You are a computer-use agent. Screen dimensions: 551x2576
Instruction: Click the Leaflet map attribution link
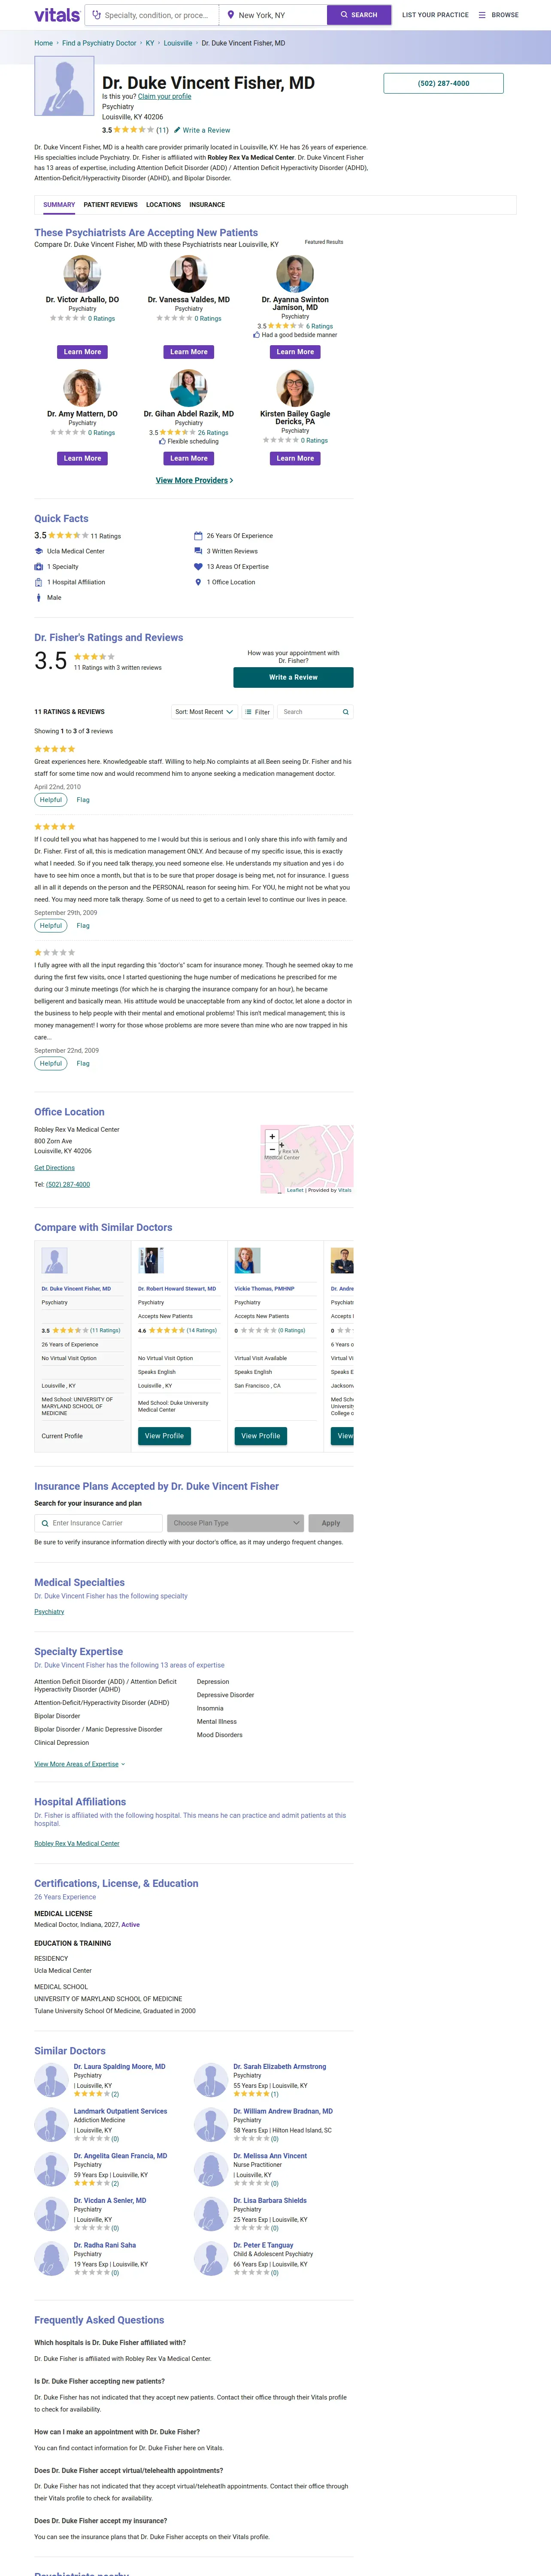coord(295,1190)
